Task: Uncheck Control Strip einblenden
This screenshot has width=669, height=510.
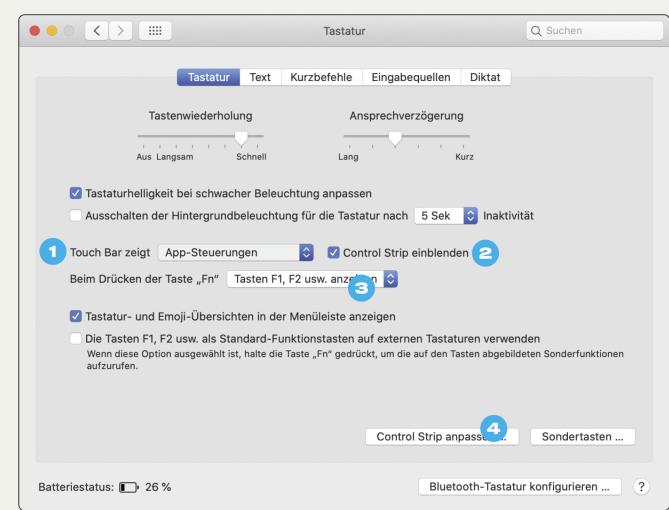Action: pos(333,253)
